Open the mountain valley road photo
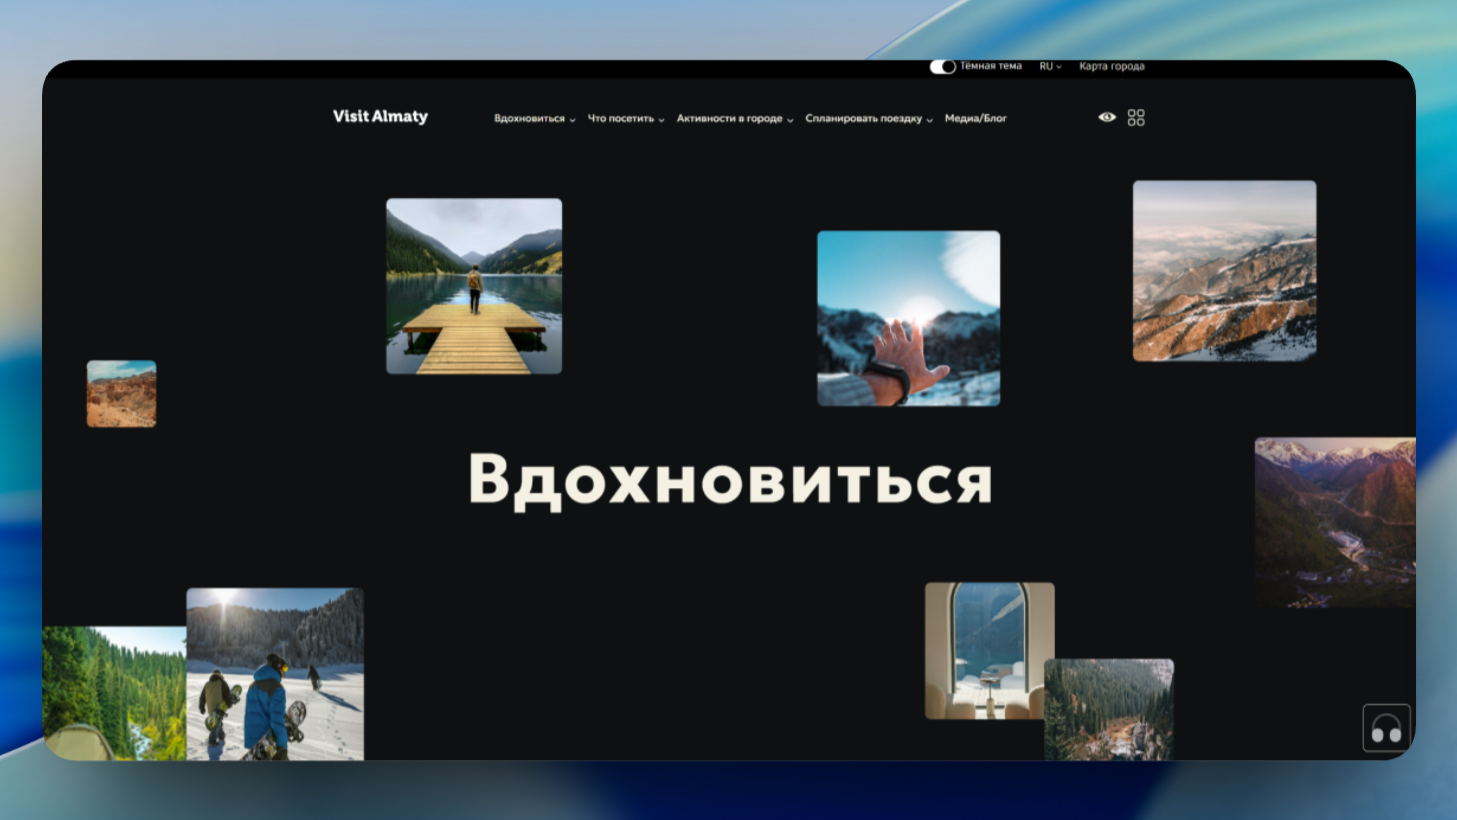 point(1335,522)
